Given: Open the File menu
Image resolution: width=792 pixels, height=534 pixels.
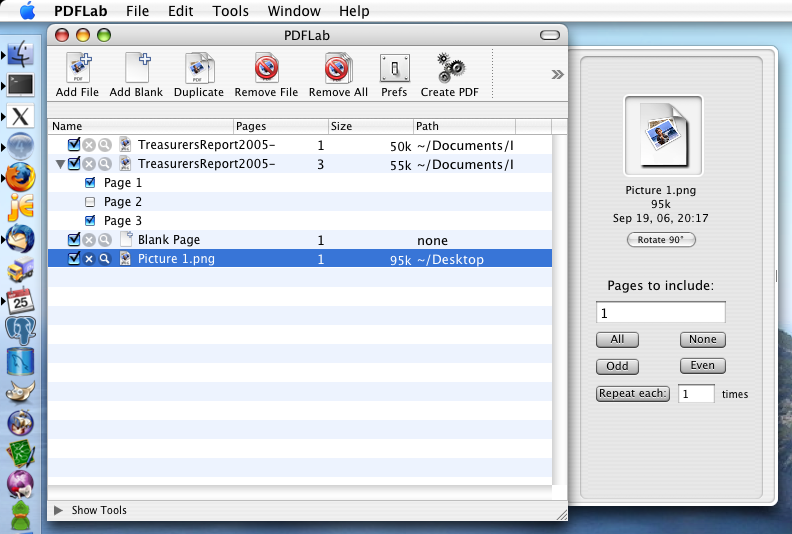Looking at the screenshot, I should (x=137, y=11).
